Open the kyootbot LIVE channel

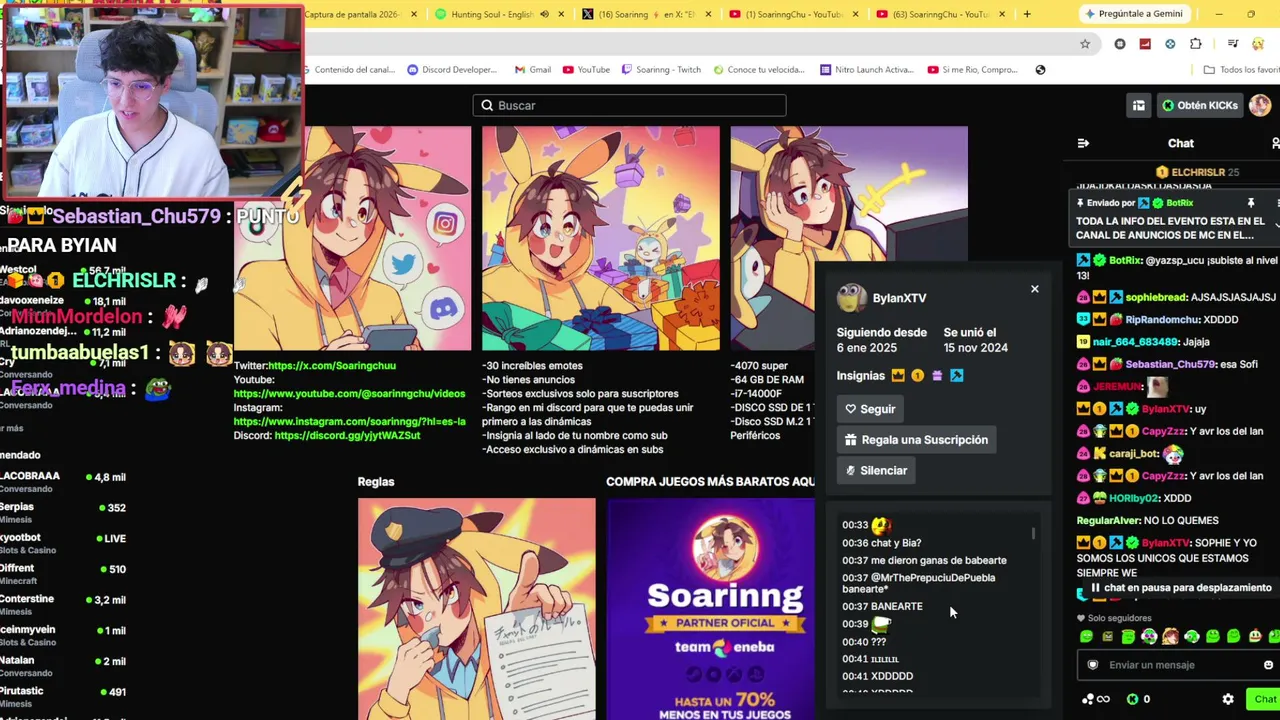pos(64,543)
